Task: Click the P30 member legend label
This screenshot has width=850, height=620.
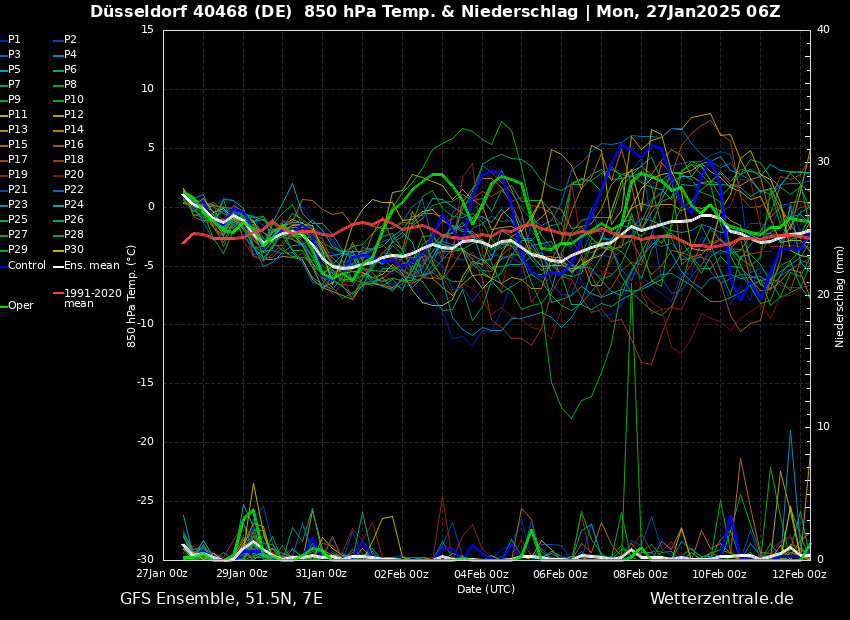Action: [73, 250]
